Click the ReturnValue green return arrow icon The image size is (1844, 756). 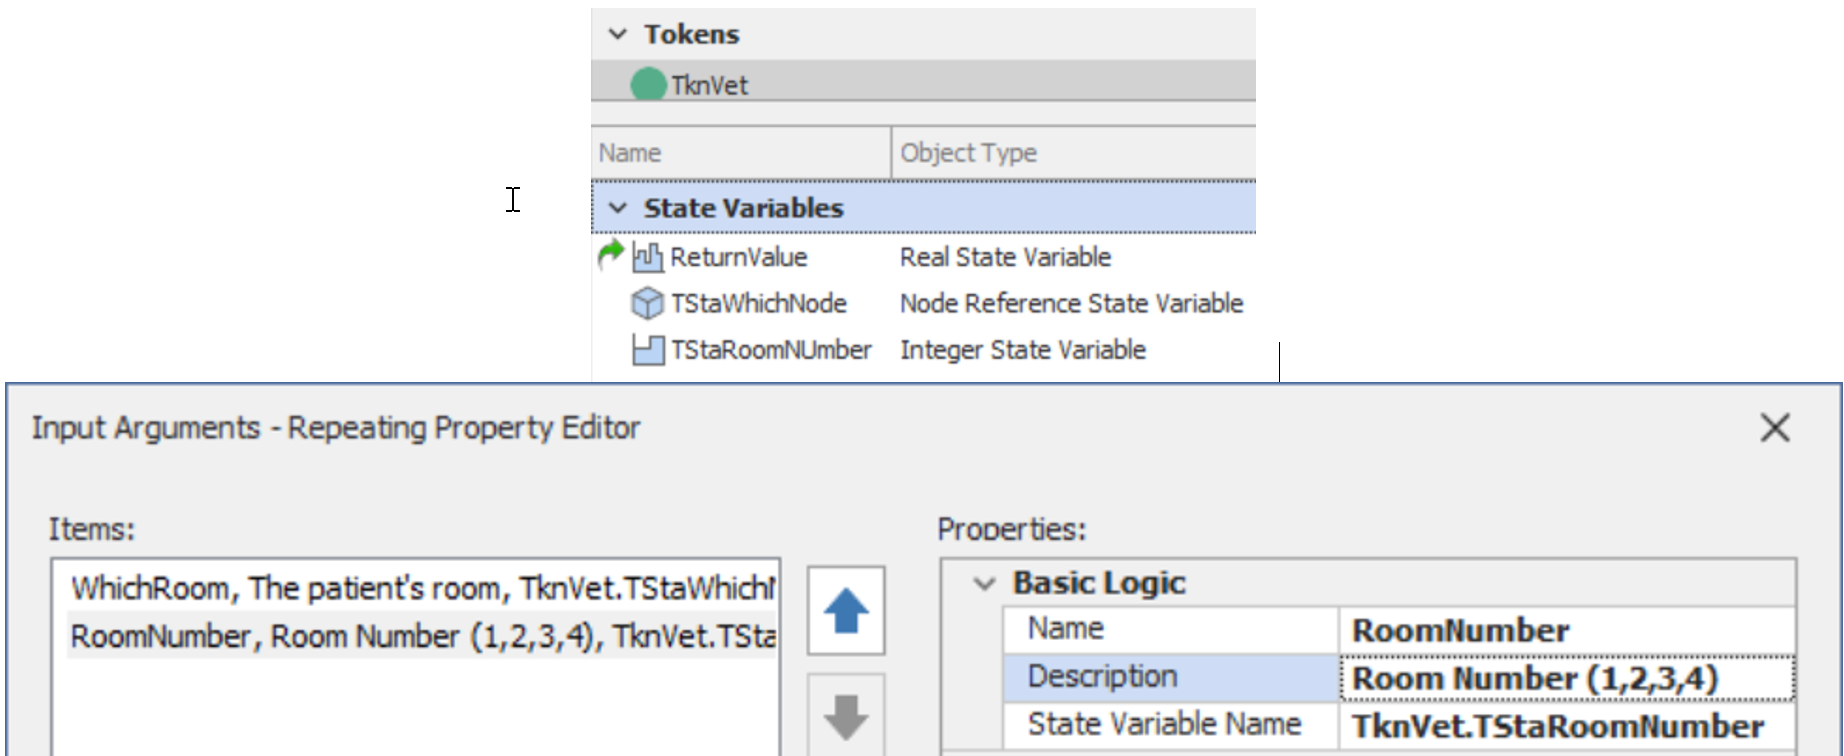click(x=610, y=255)
